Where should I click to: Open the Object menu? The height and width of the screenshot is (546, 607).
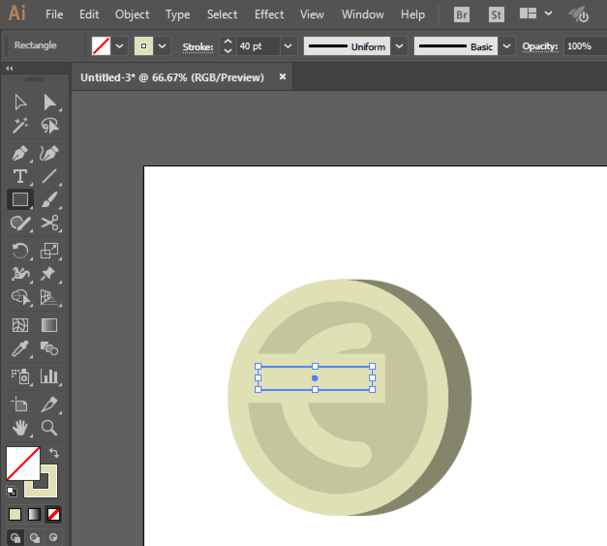tap(132, 15)
